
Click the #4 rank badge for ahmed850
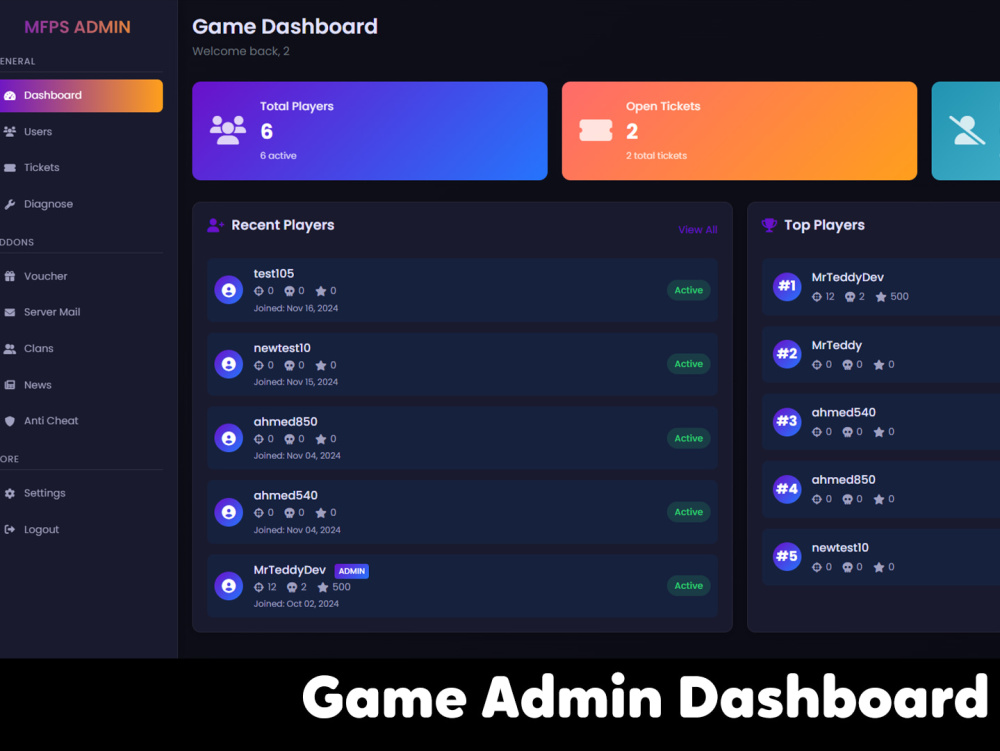point(787,489)
